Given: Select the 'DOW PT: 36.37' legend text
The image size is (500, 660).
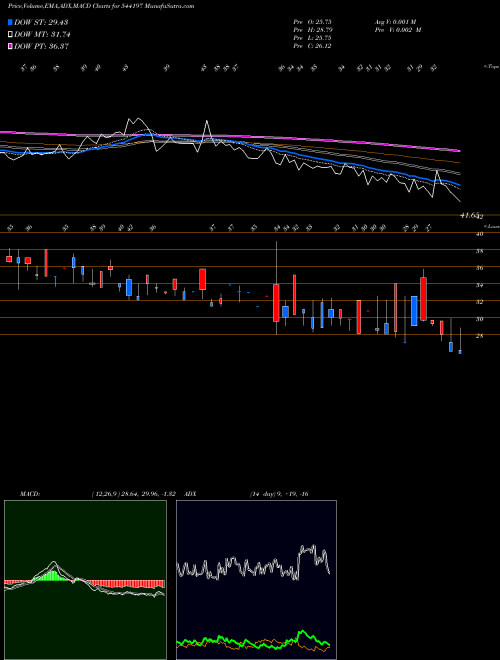Looking at the screenshot, I should (x=42, y=46).
